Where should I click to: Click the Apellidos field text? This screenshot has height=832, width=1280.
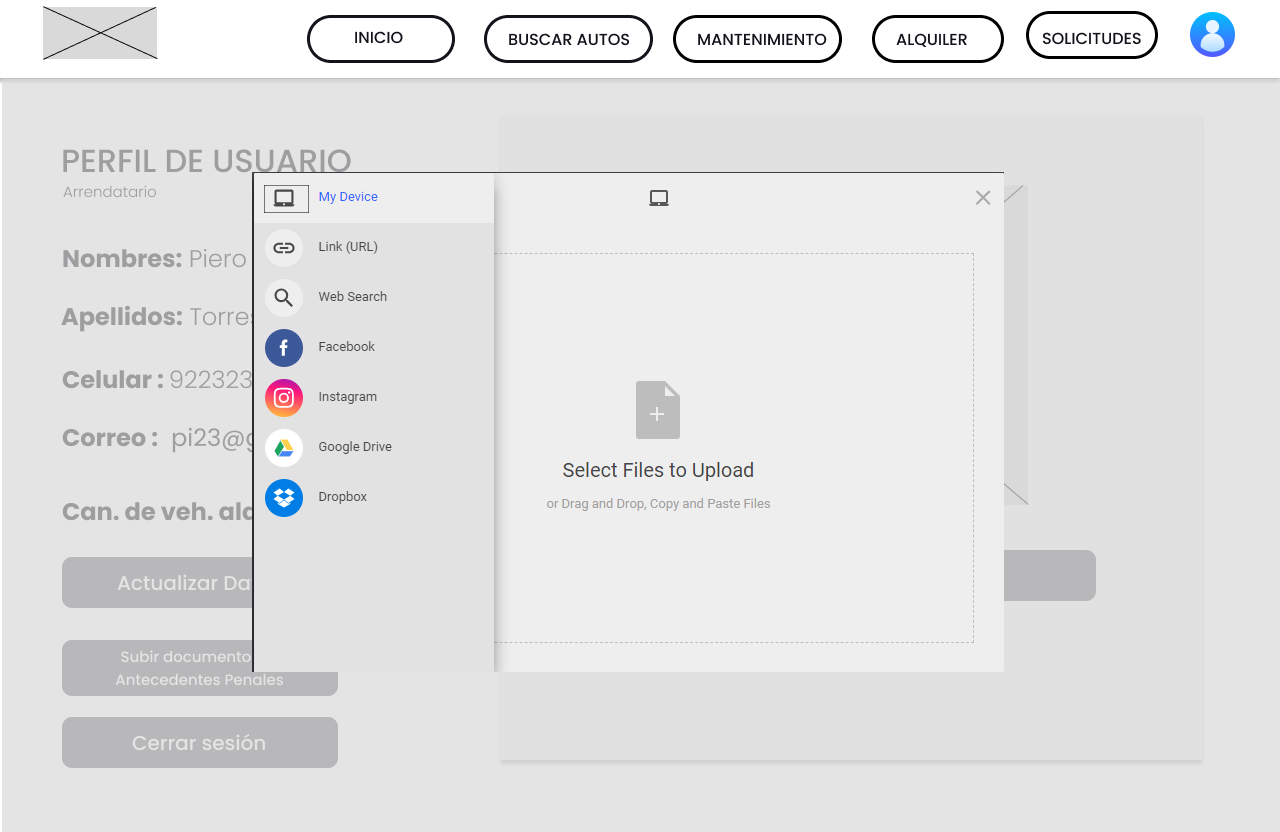coord(157,317)
